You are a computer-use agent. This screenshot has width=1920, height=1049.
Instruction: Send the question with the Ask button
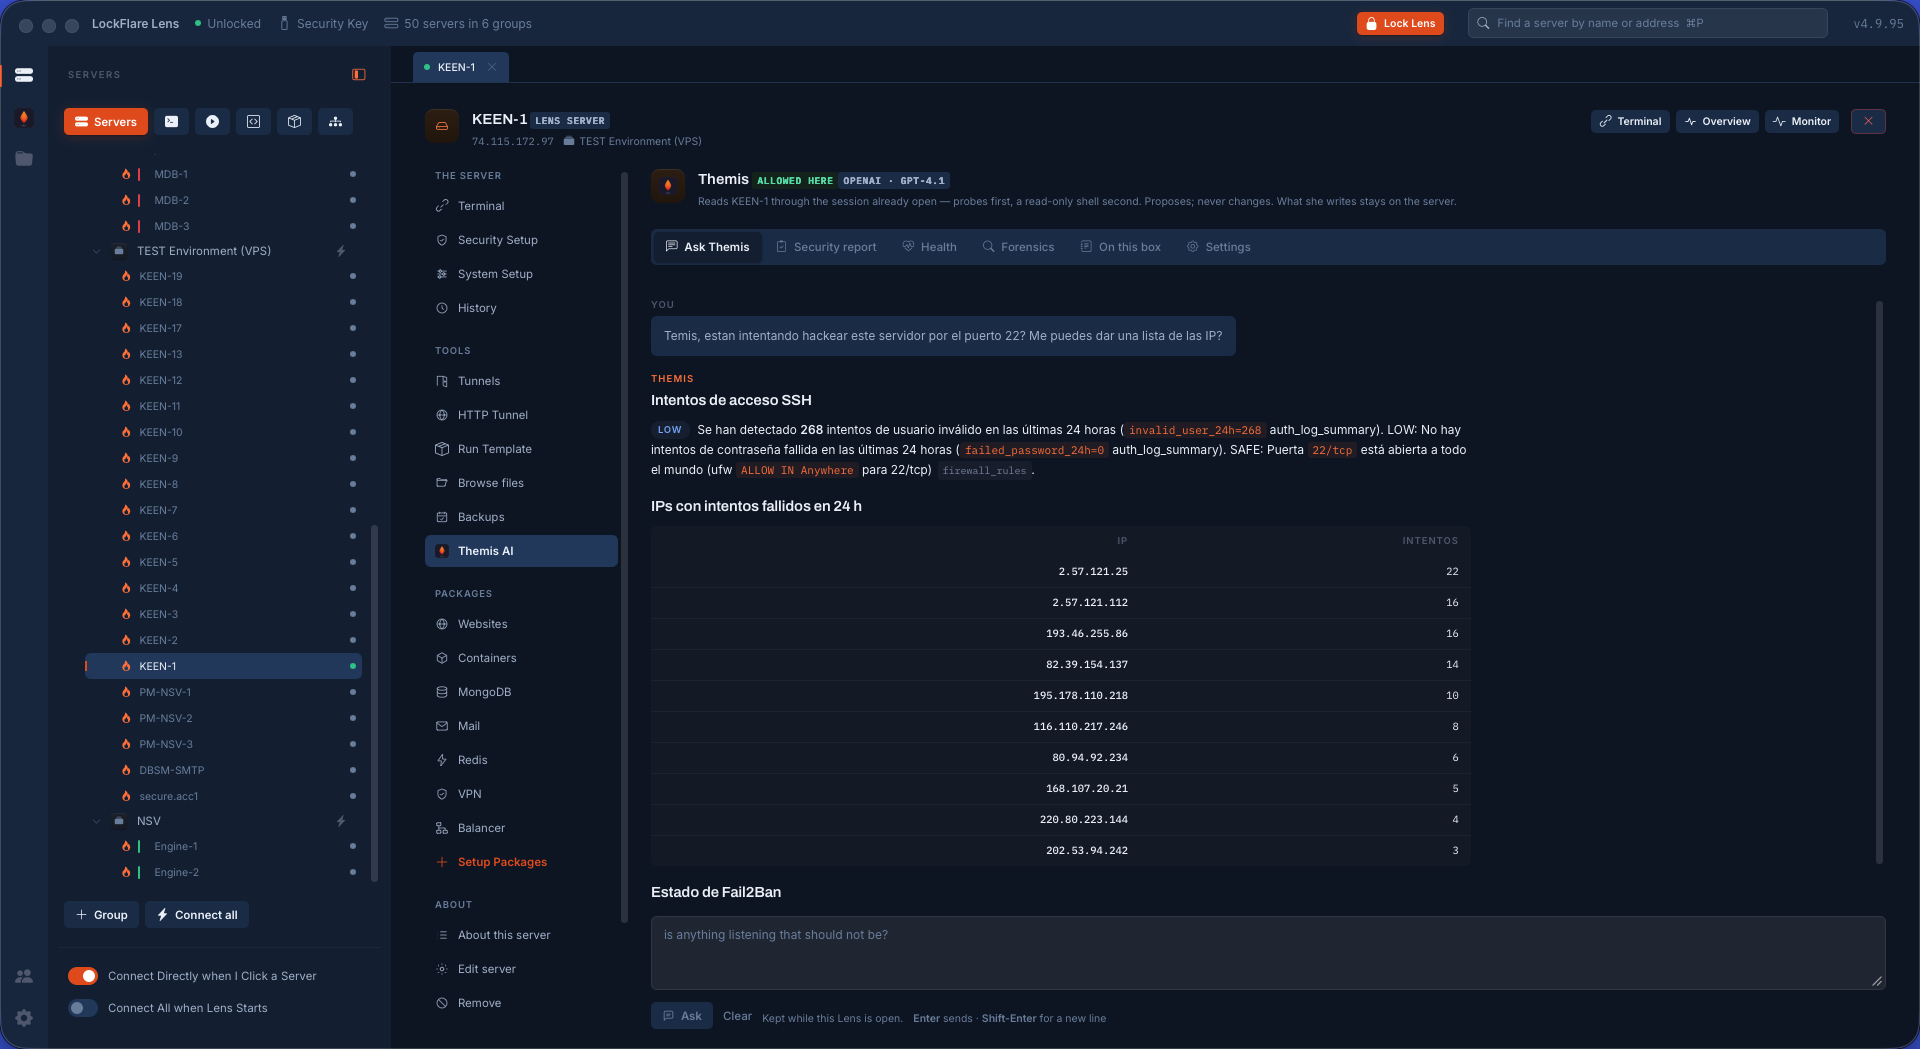pos(682,1016)
